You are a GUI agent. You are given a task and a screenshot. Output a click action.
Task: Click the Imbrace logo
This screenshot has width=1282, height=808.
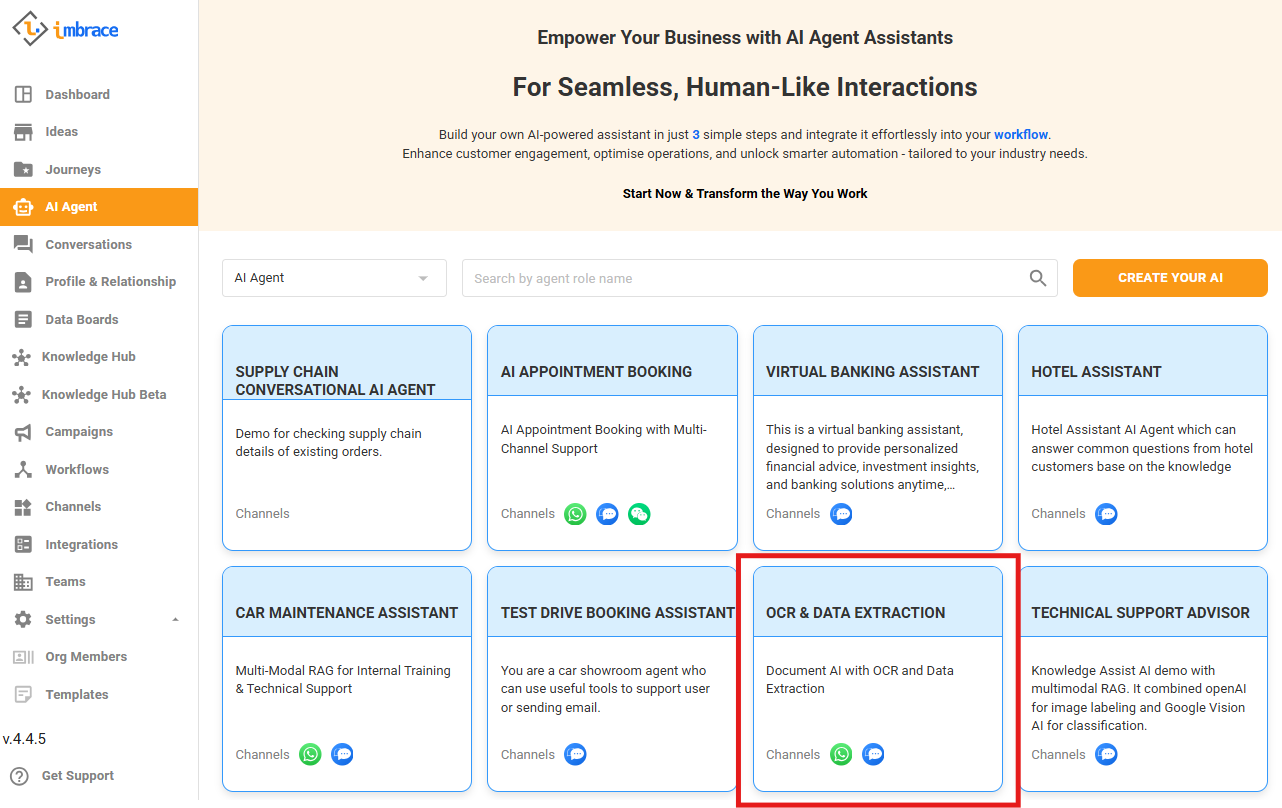tap(66, 29)
